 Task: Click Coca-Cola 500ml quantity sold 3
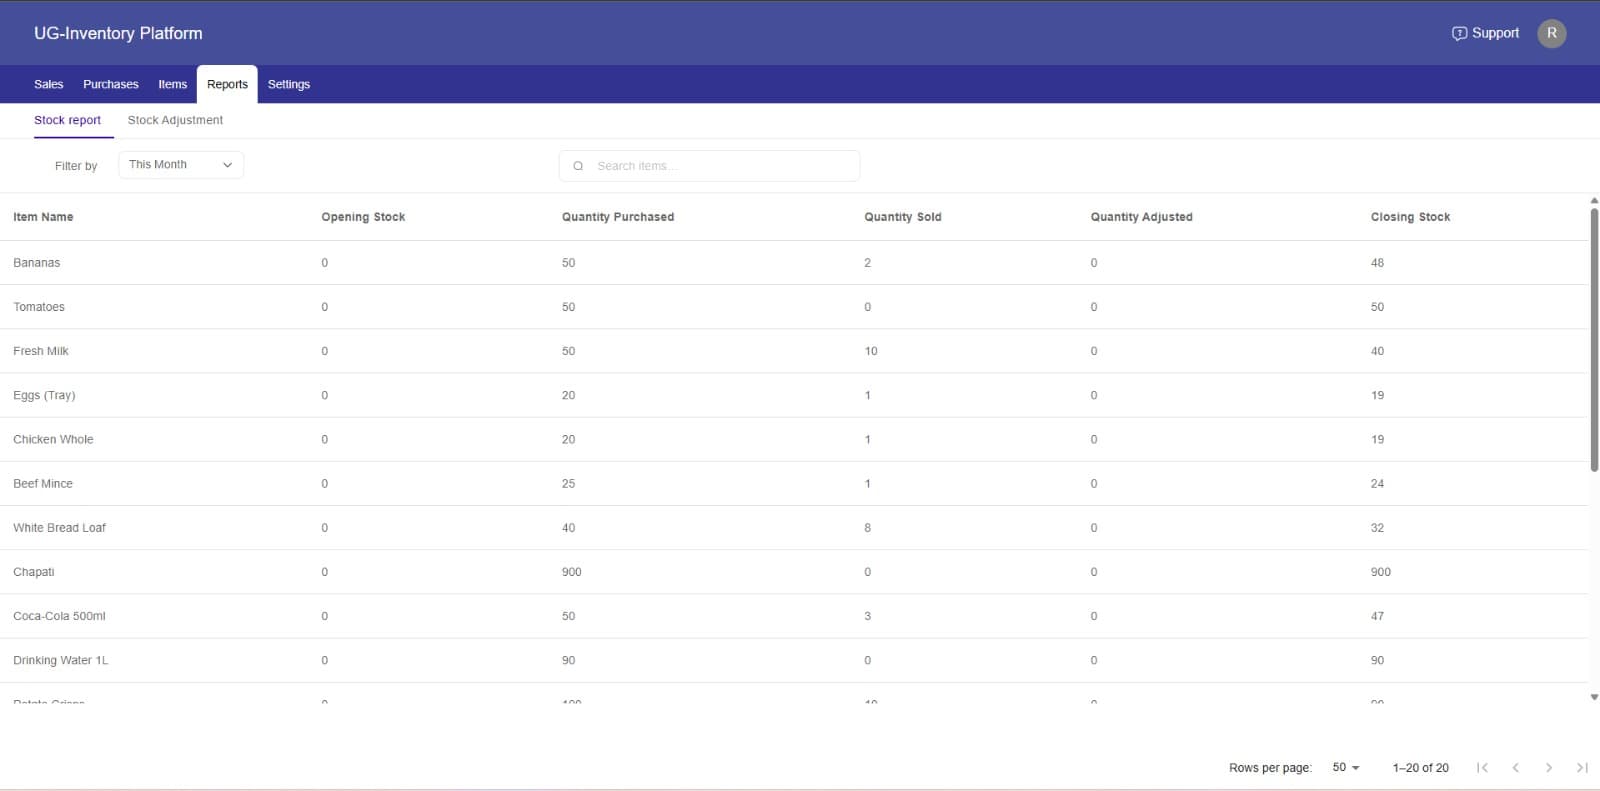coord(867,616)
